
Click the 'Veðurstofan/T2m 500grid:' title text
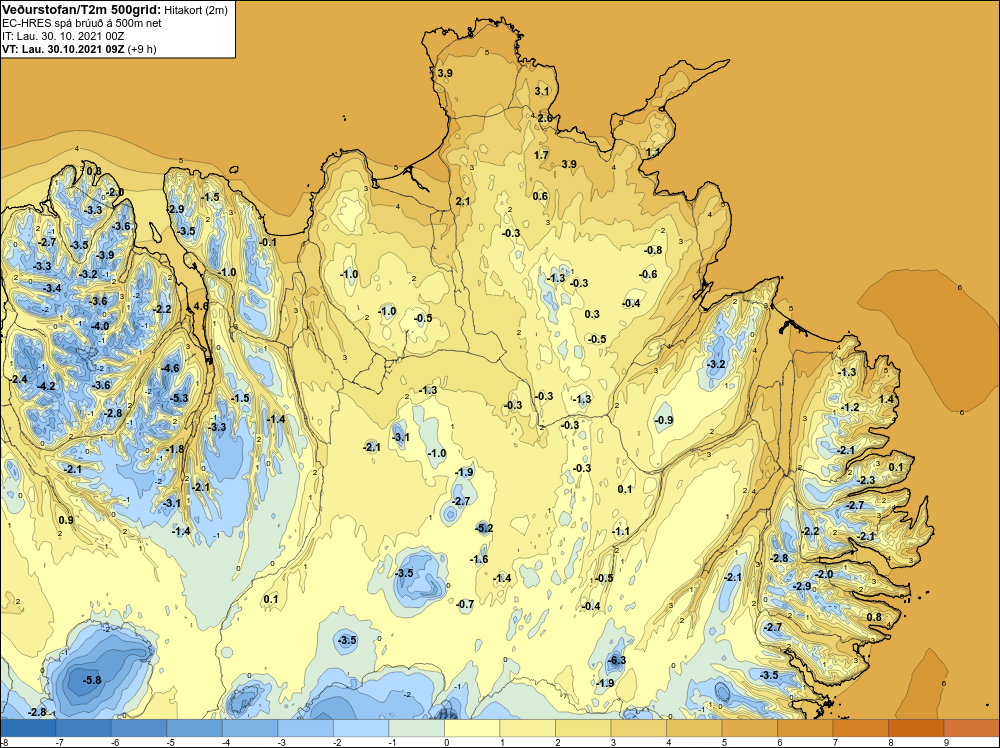pyautogui.click(x=82, y=10)
